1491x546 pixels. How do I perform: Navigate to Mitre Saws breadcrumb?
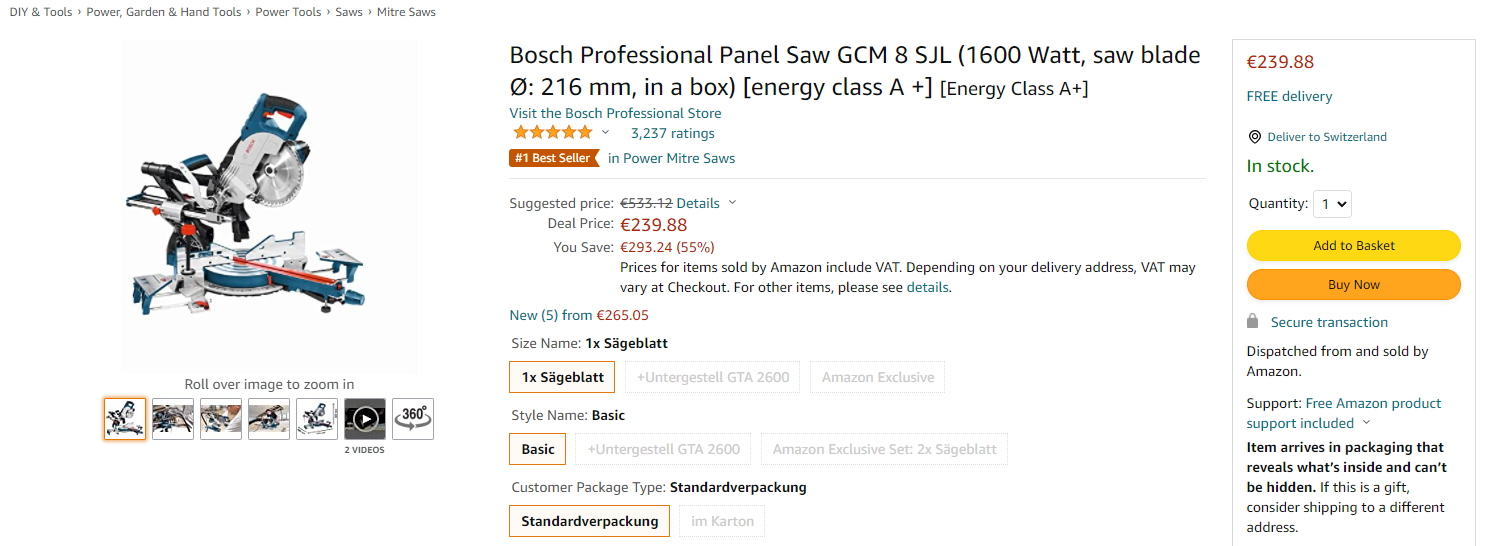pos(406,12)
